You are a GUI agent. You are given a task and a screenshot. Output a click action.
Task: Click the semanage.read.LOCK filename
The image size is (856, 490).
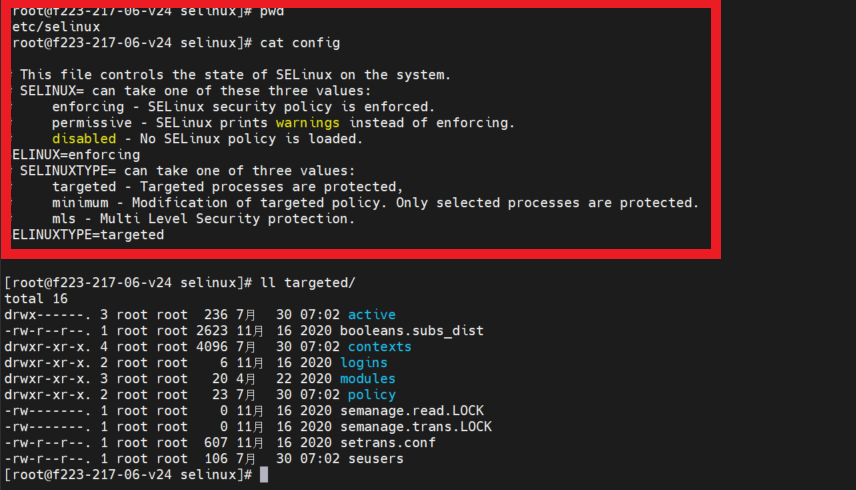pos(412,411)
